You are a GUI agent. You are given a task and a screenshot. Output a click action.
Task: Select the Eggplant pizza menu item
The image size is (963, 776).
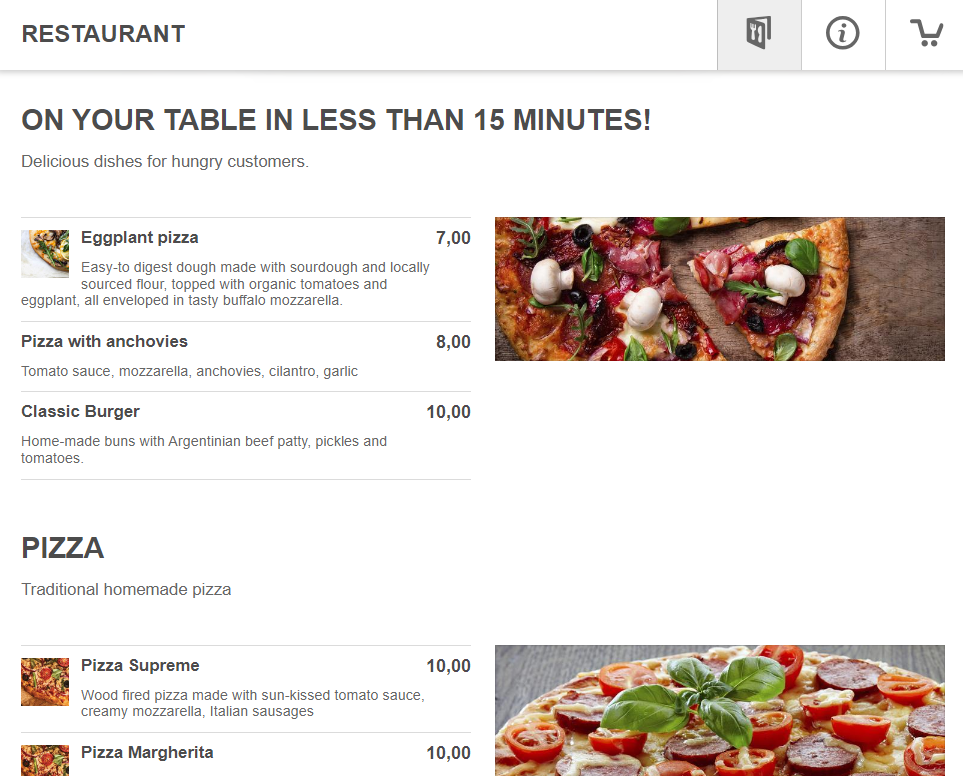tap(139, 238)
